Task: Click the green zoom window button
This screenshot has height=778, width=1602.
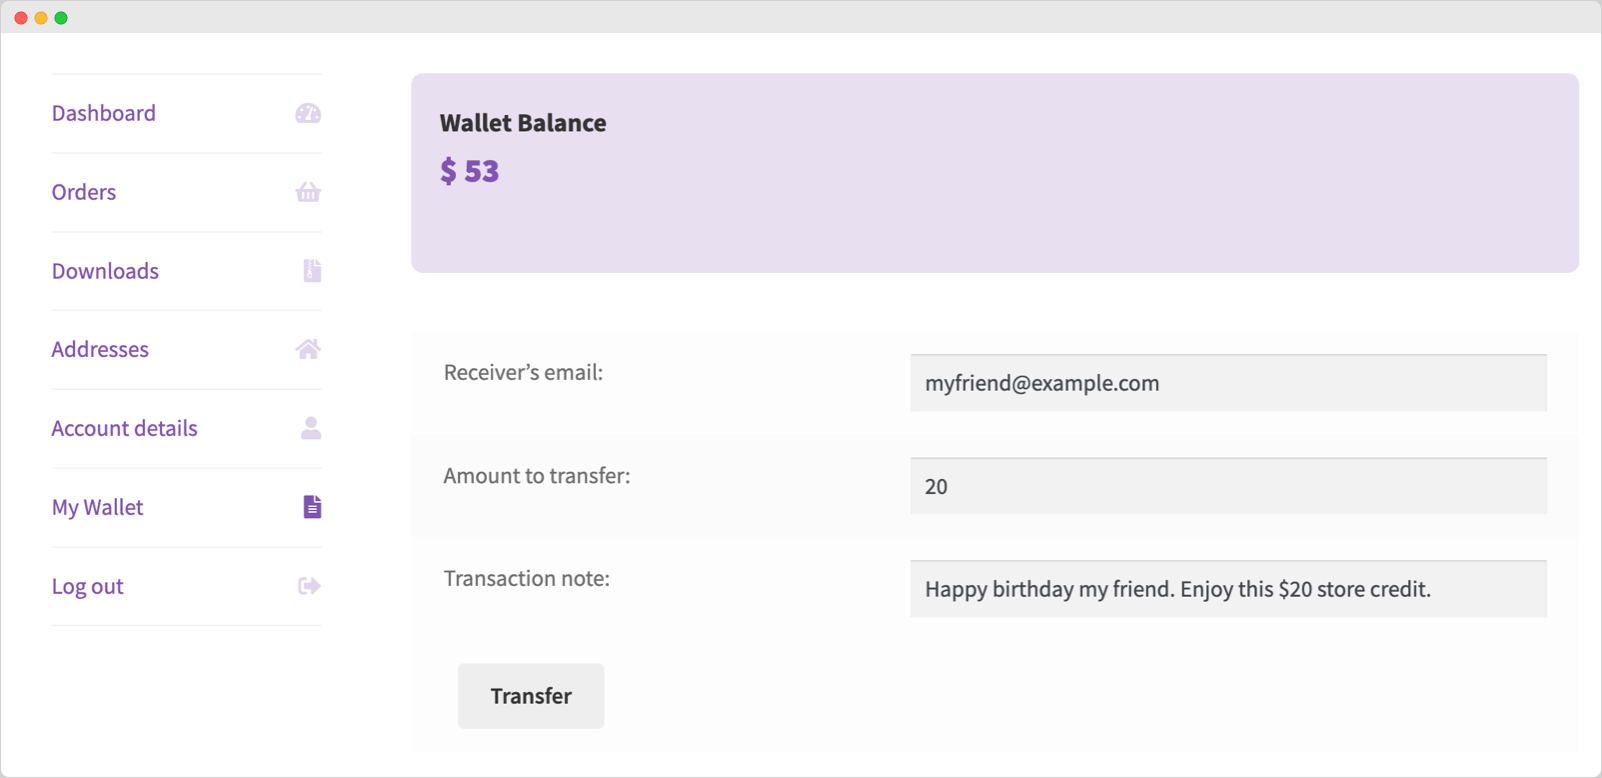Action: click(61, 18)
